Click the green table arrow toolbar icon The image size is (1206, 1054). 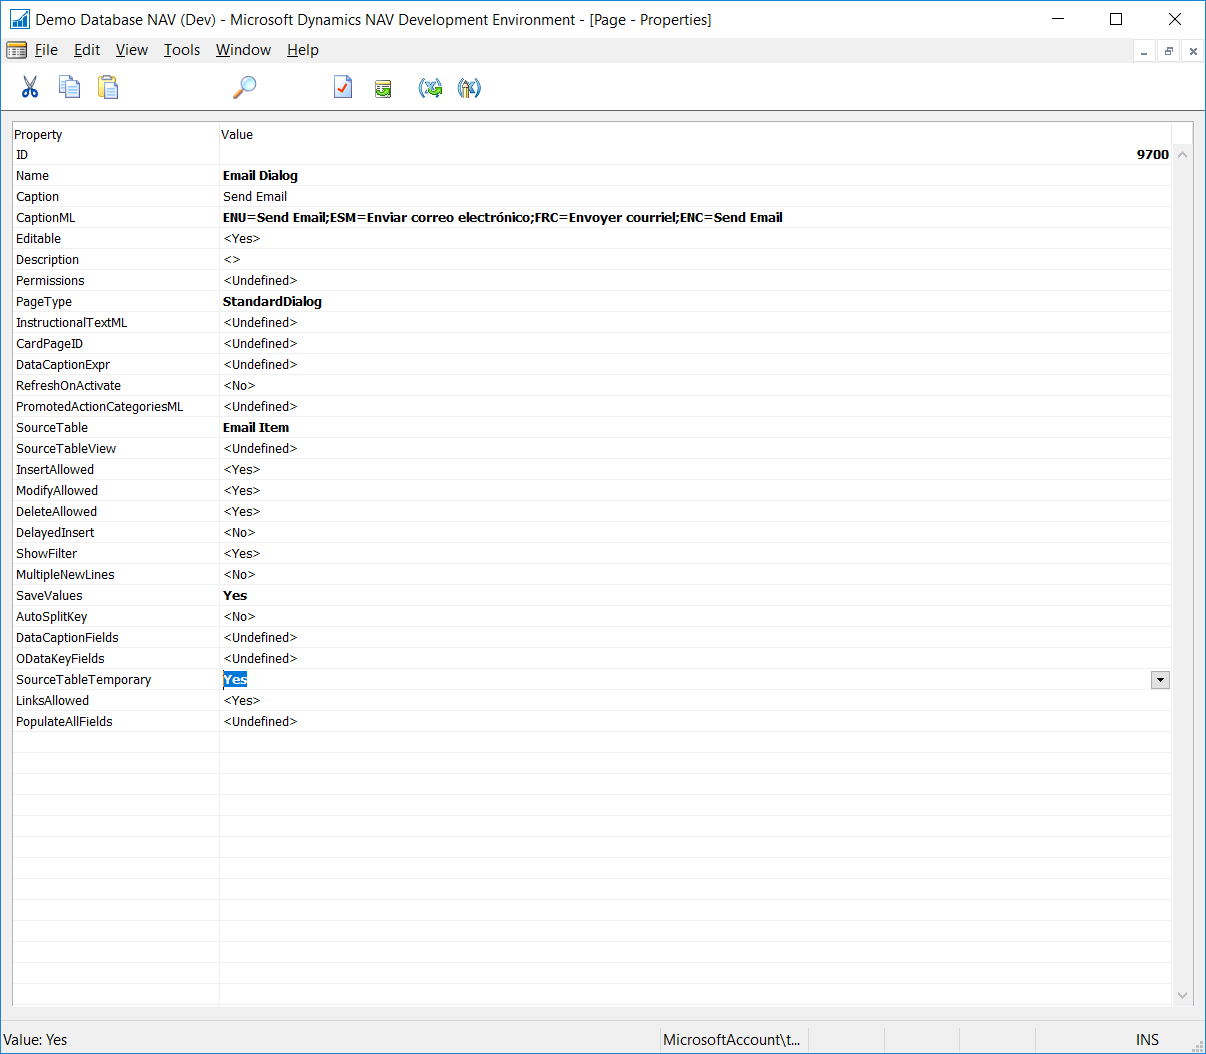point(383,89)
